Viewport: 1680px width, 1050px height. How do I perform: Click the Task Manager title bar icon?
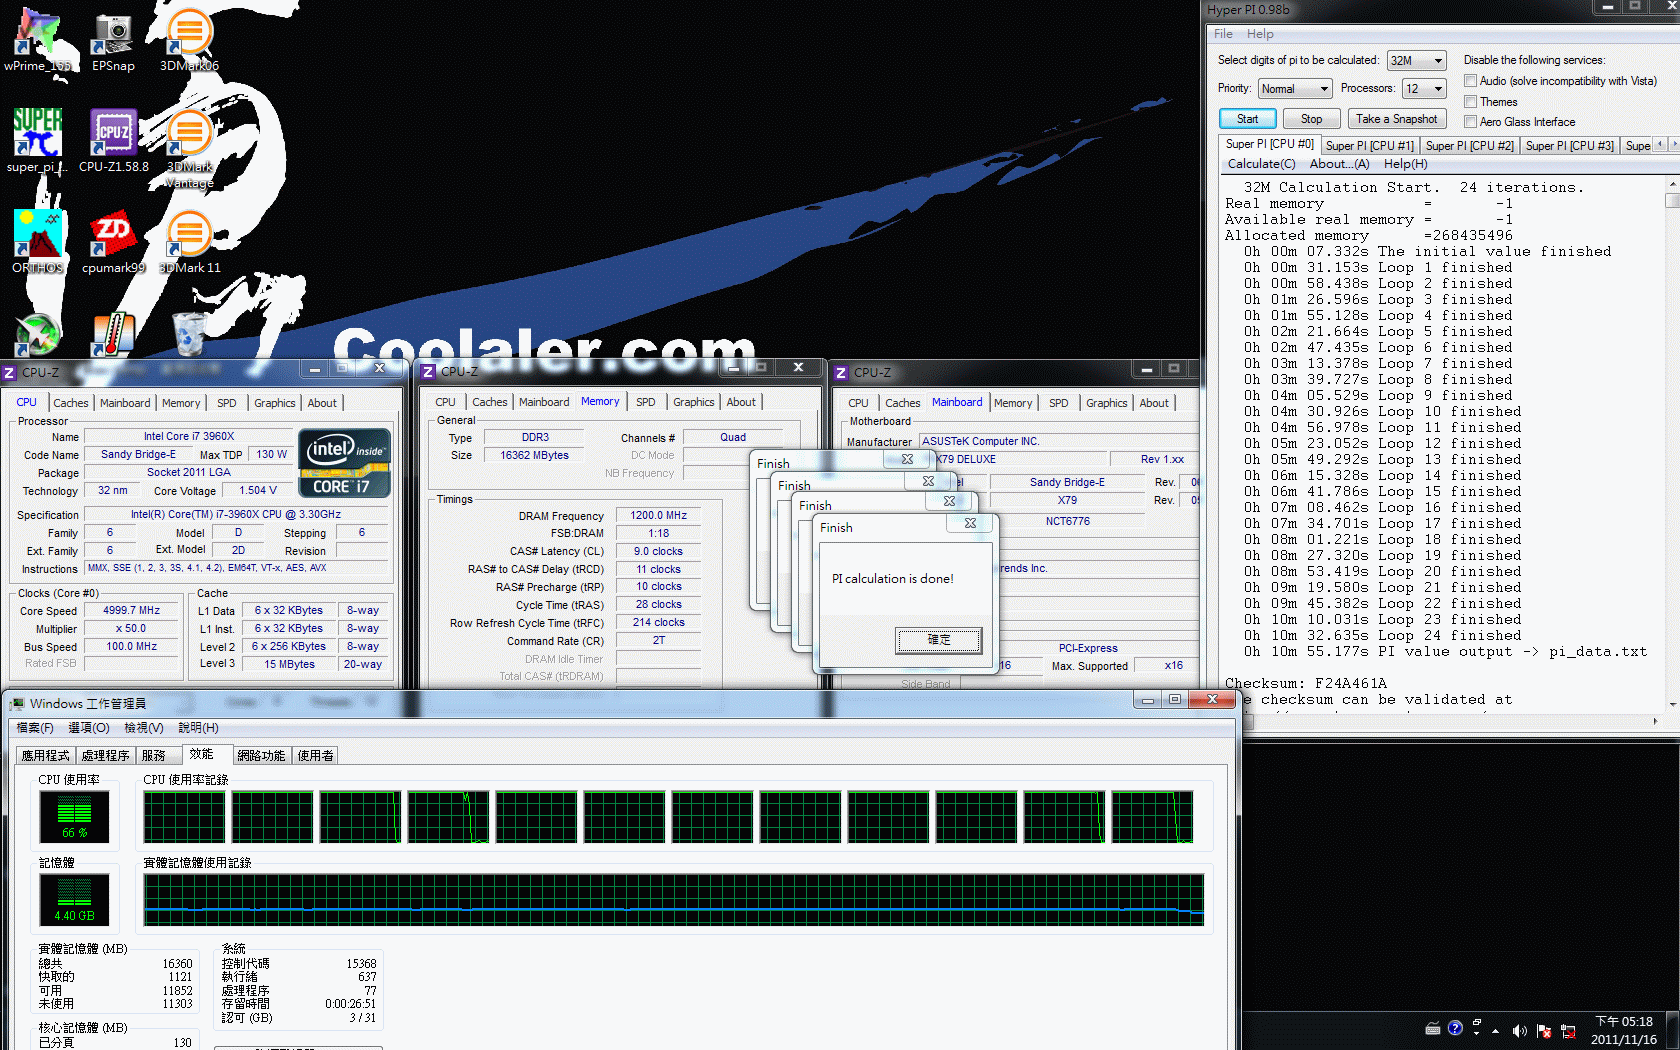[16, 704]
